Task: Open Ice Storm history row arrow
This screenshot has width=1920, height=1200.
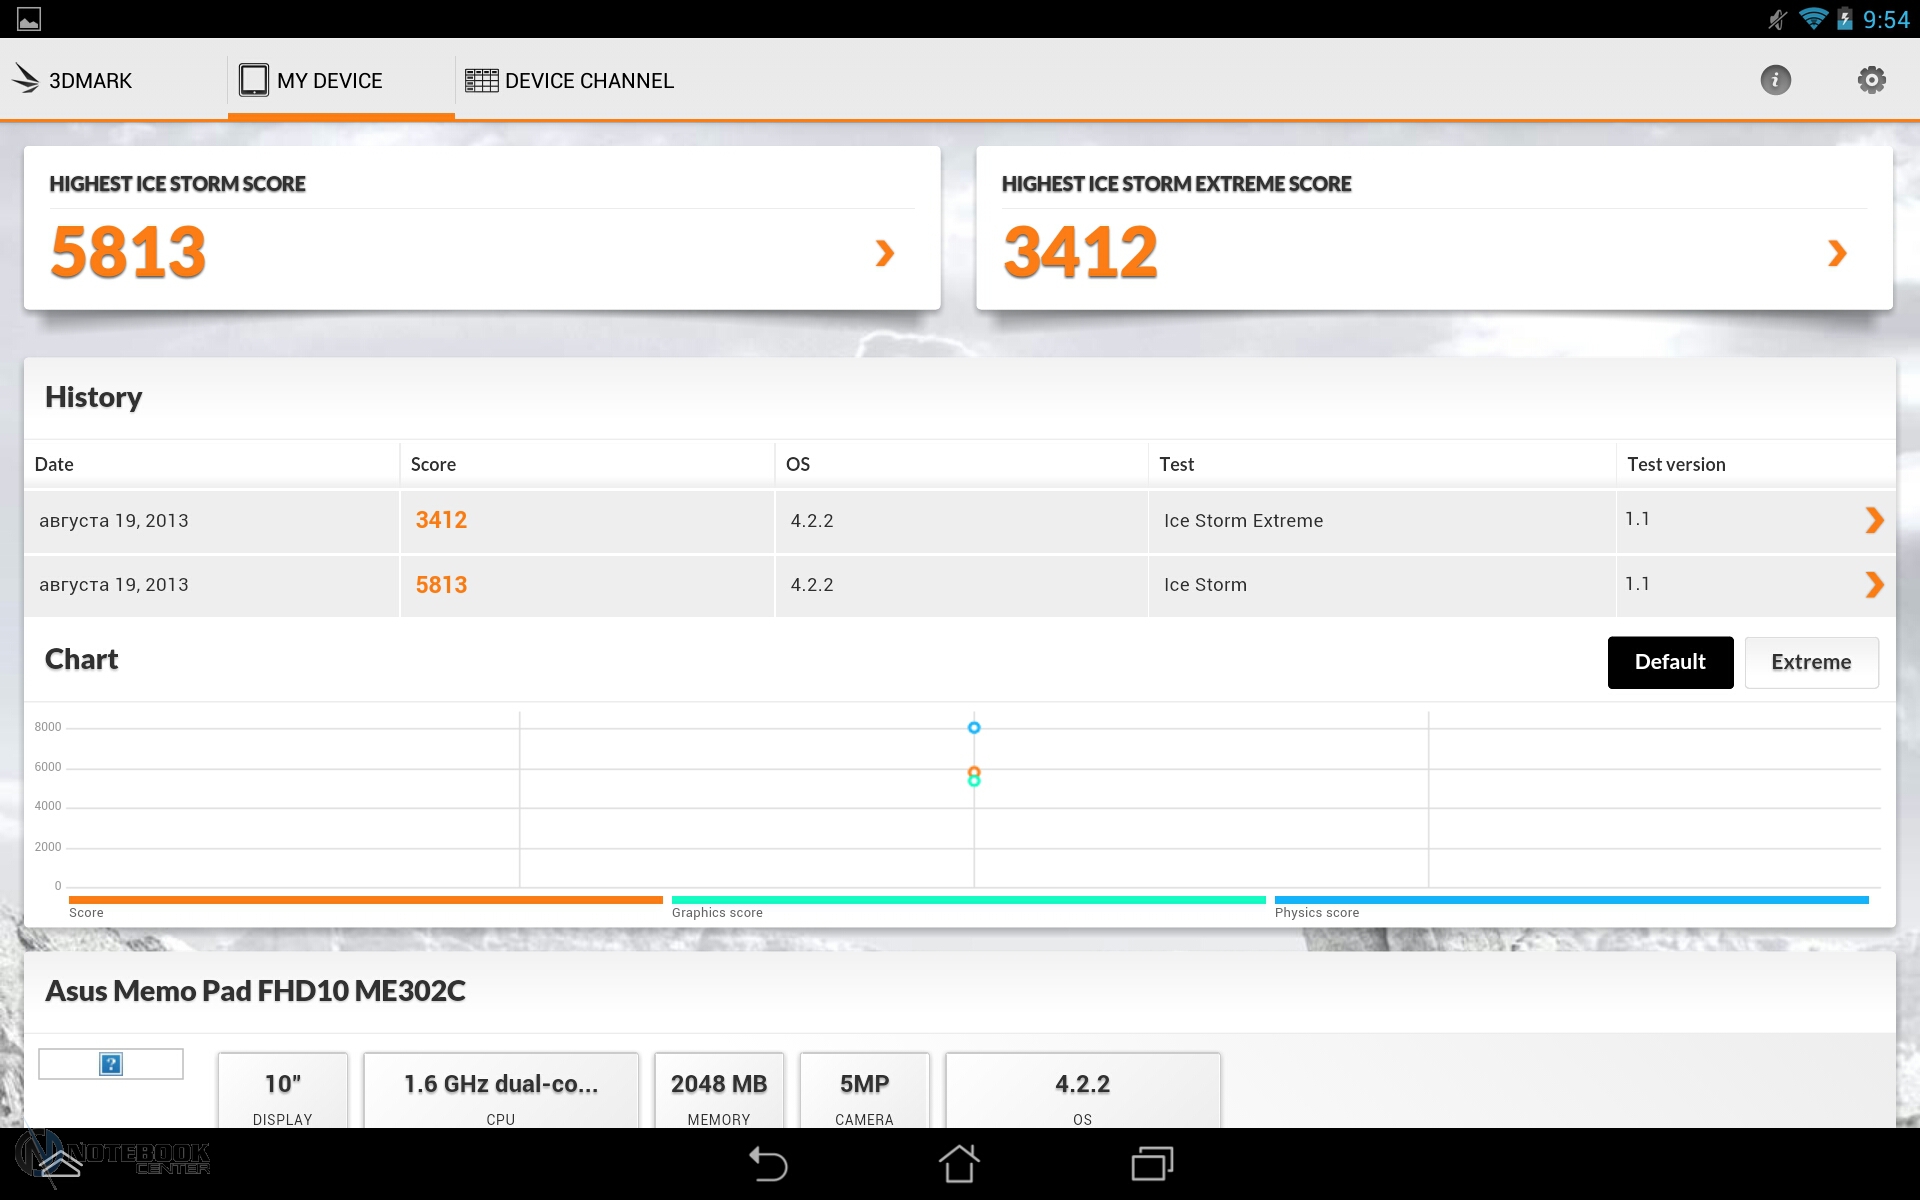Action: coord(1874,584)
